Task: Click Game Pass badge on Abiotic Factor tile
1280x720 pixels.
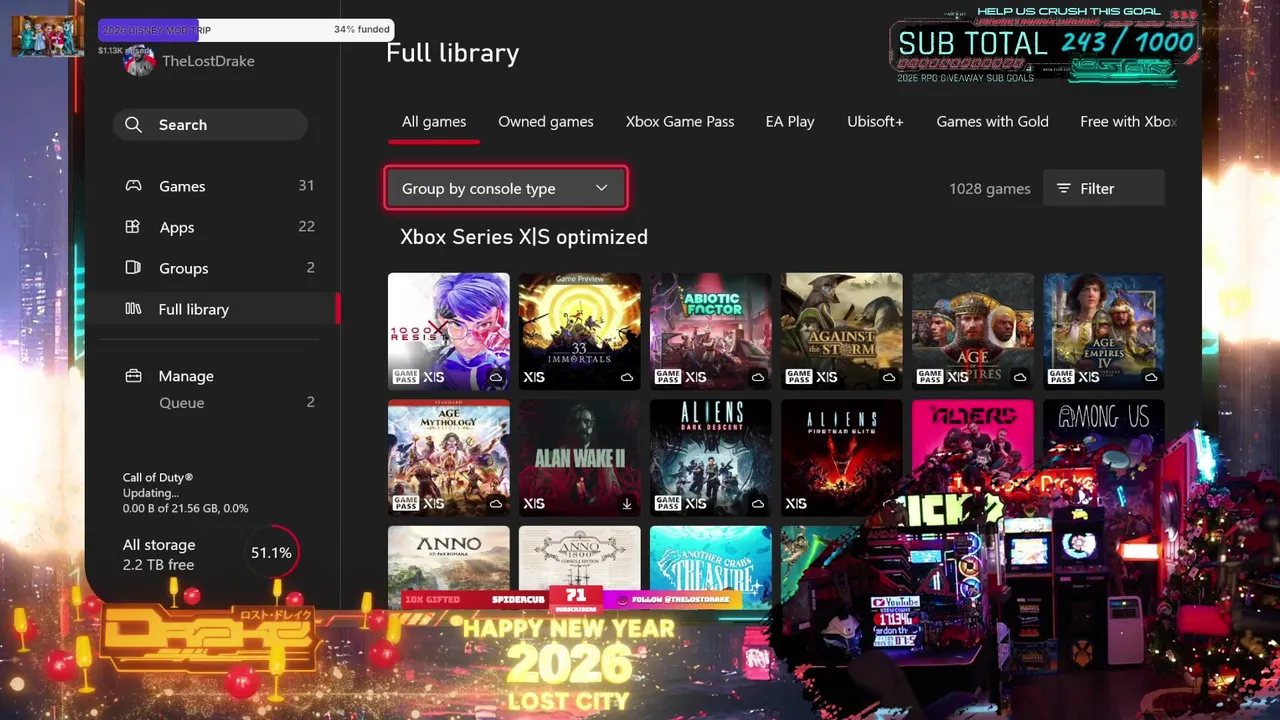Action: coord(667,377)
